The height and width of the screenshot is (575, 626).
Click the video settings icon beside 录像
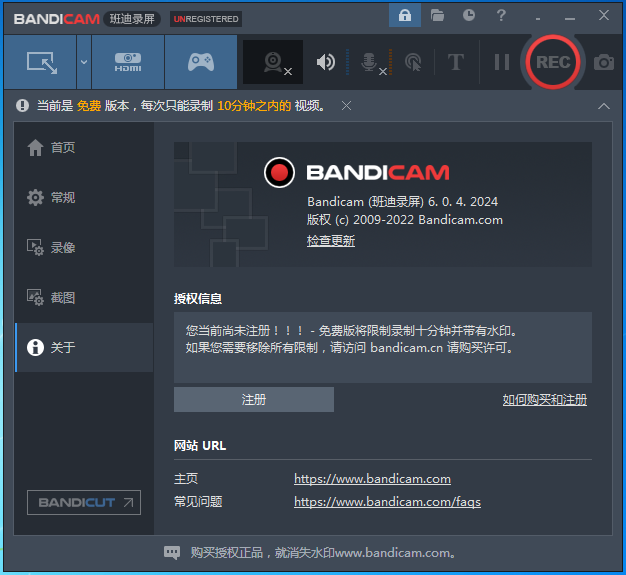pyautogui.click(x=35, y=248)
